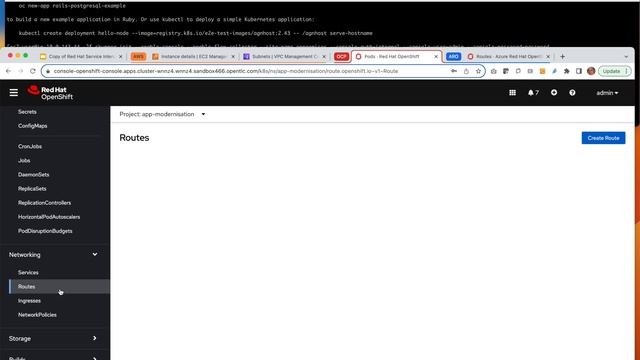Click the Create Route button

[x=603, y=138]
